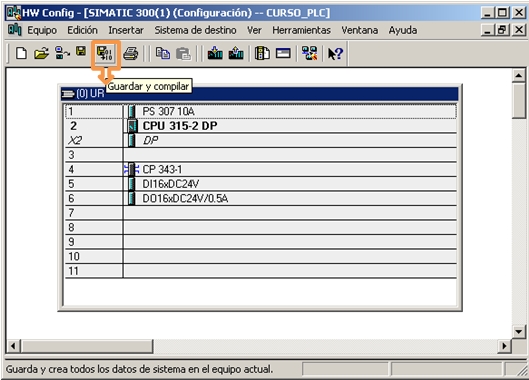Open the Sistema de destino menu
The width and height of the screenshot is (529, 380).
coord(195,30)
